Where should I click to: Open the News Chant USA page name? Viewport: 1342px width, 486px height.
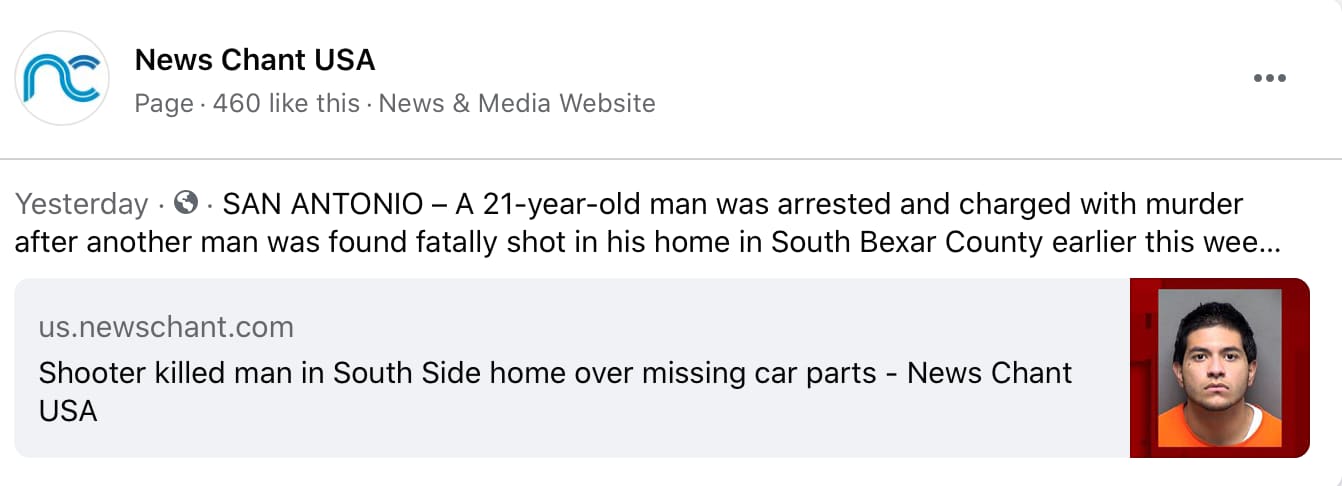click(255, 60)
